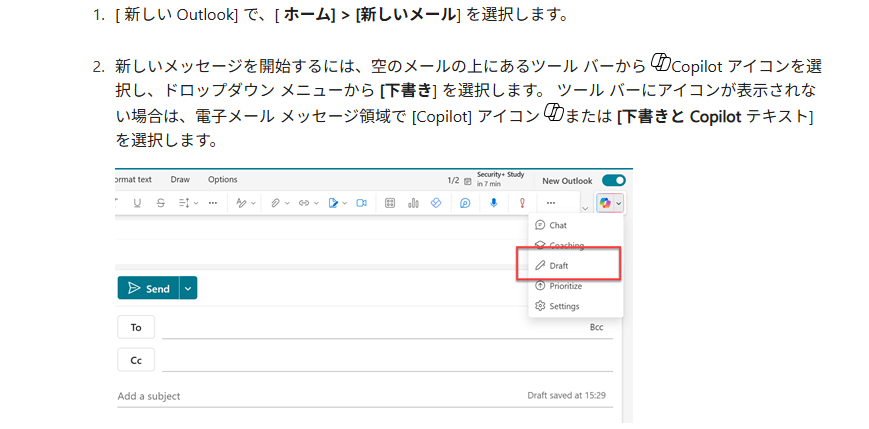Click the Cc address input line
Viewport: 869px width, 429px height.
387,360
